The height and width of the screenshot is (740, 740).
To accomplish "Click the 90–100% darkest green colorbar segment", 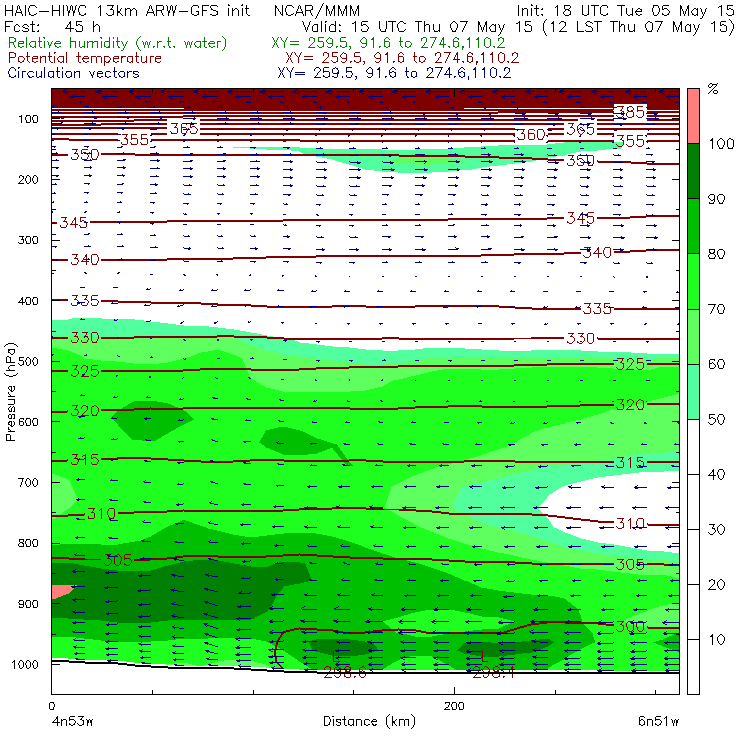I will click(x=693, y=171).
